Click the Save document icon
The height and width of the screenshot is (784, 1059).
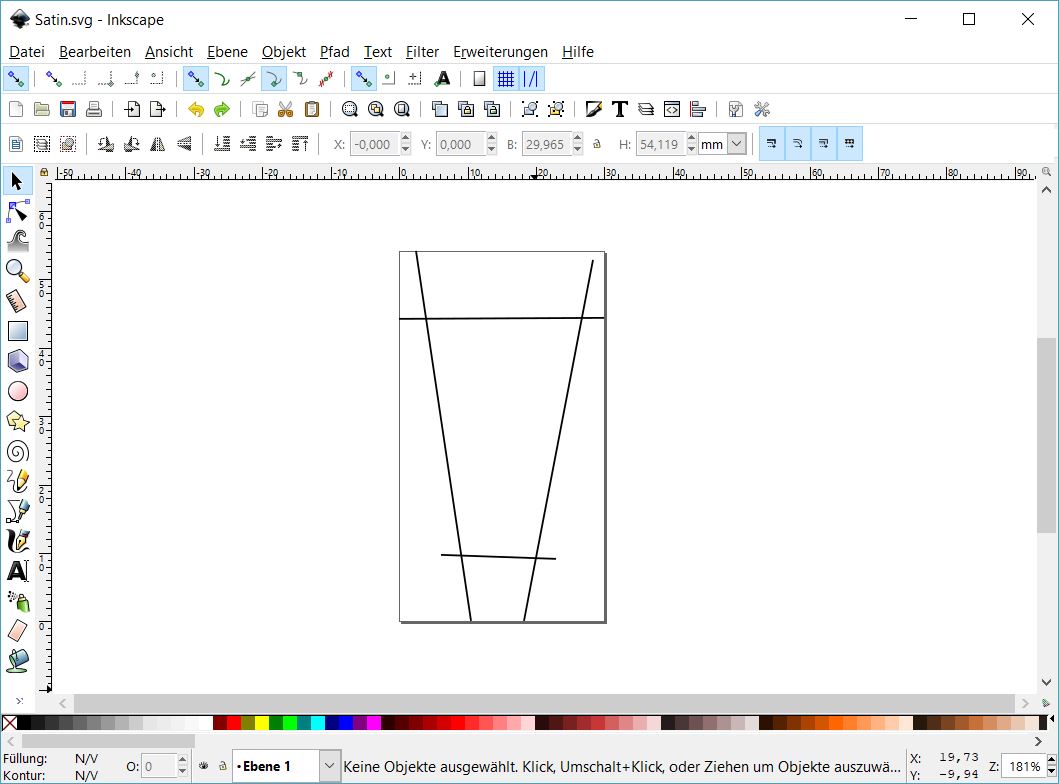point(68,110)
